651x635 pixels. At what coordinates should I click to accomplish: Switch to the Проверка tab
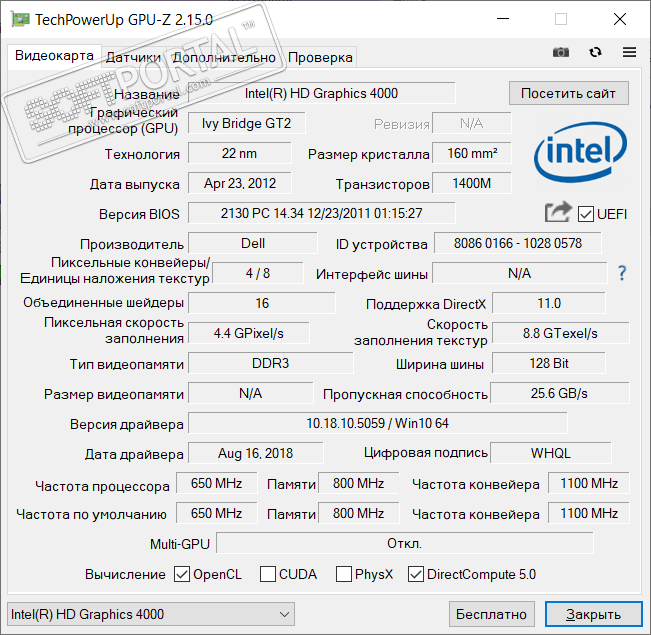pos(320,57)
